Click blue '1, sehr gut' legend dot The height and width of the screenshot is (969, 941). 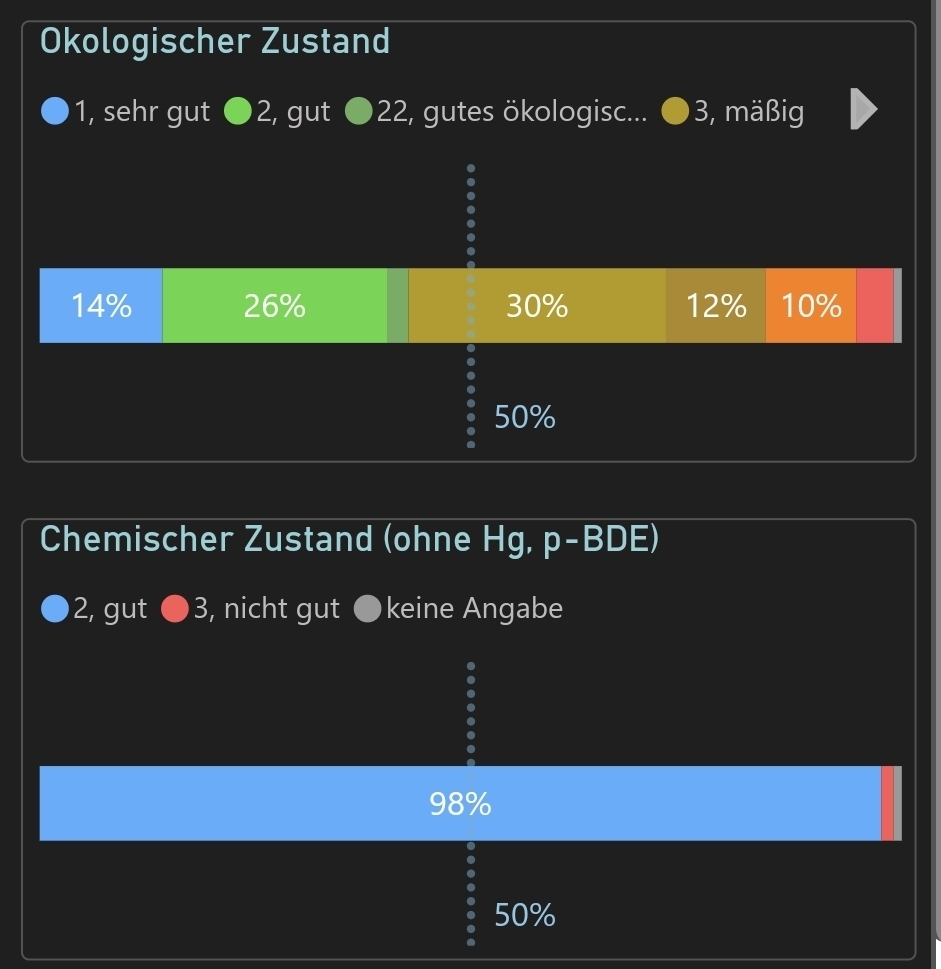55,111
